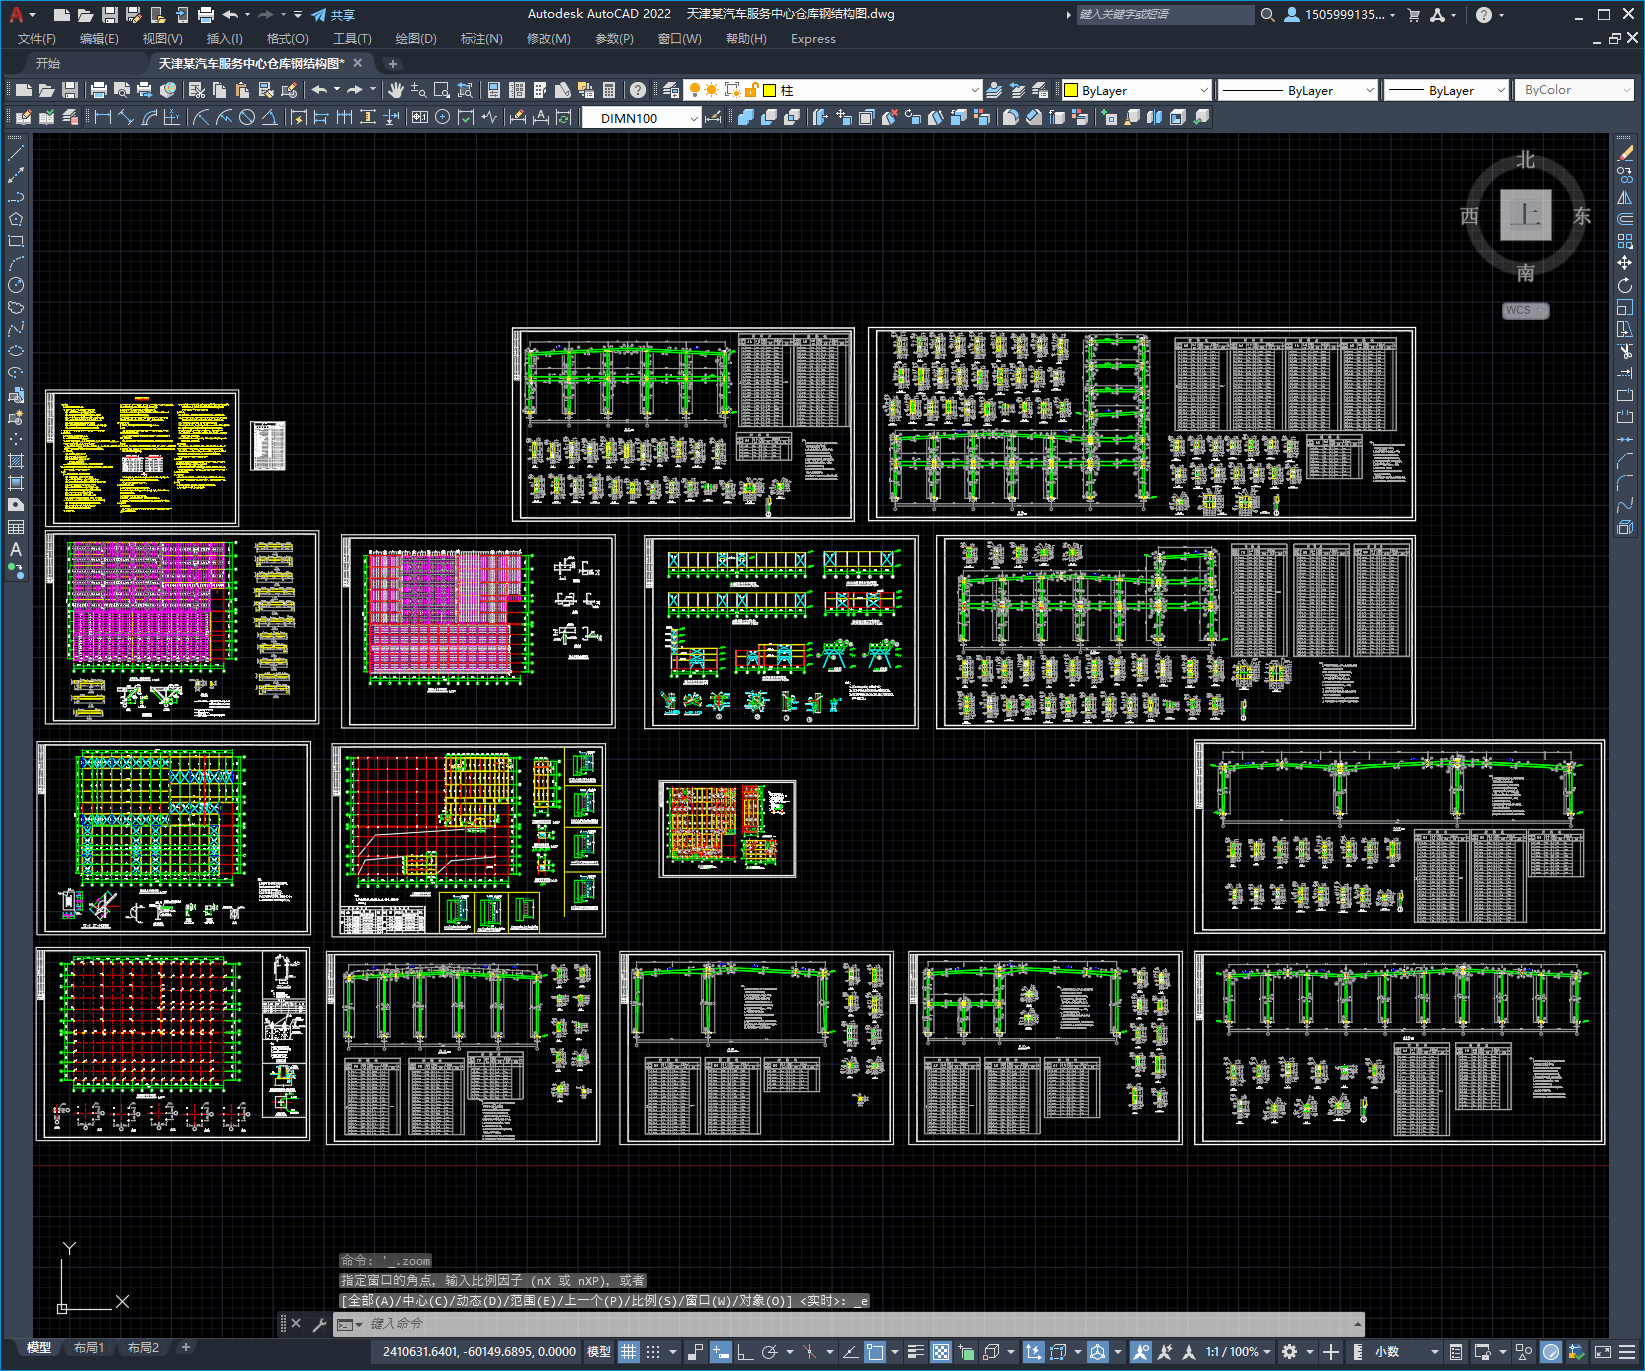This screenshot has width=1645, height=1371.
Task: Select the Circle draw tool
Action: point(16,285)
